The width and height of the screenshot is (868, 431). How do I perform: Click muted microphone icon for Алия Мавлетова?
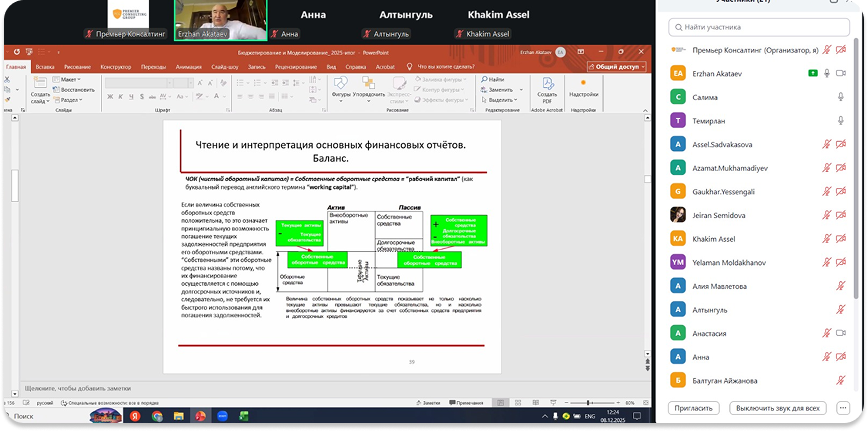[x=841, y=286]
